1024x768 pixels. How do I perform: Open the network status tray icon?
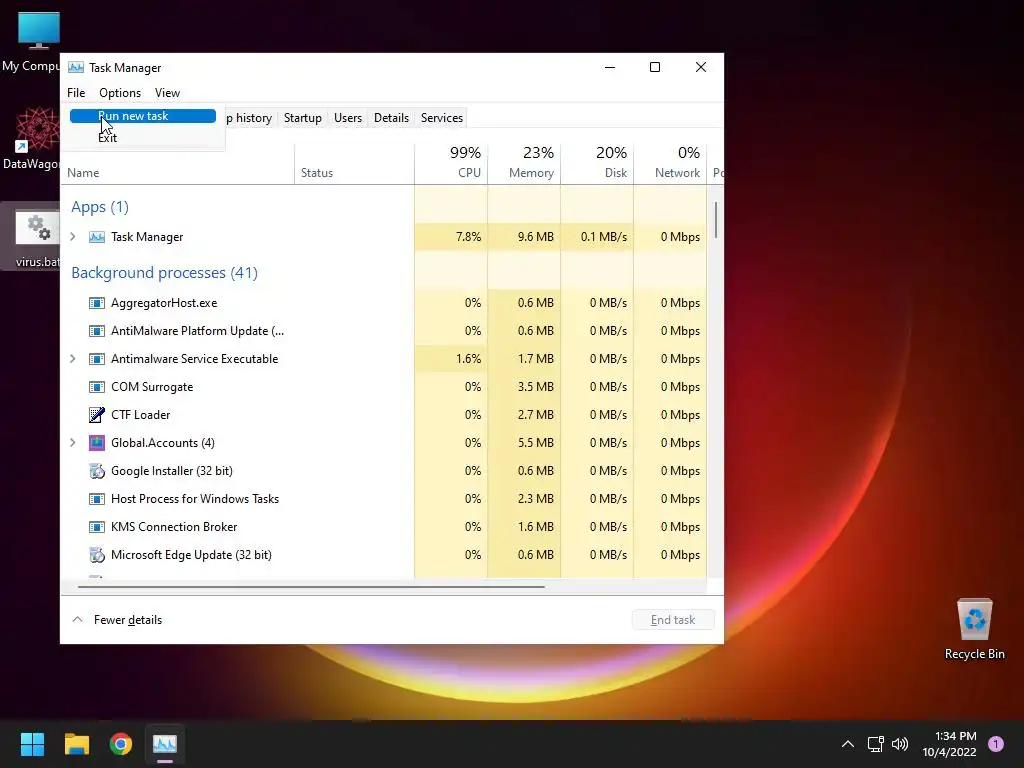875,744
